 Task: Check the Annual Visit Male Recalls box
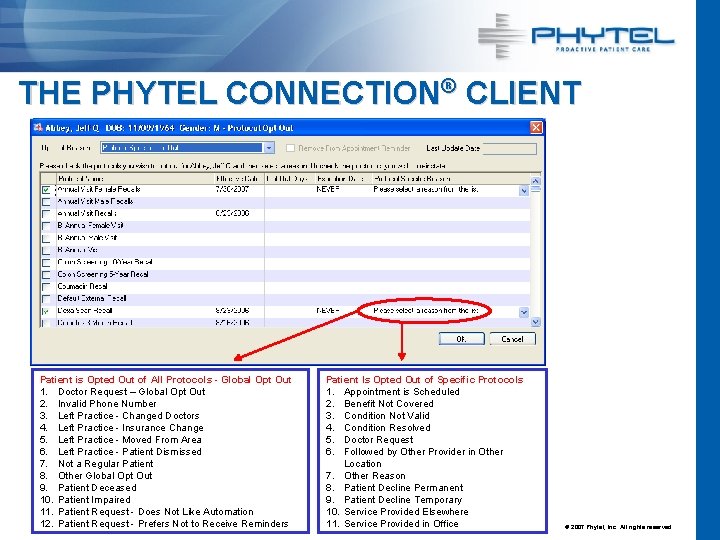[x=46, y=202]
